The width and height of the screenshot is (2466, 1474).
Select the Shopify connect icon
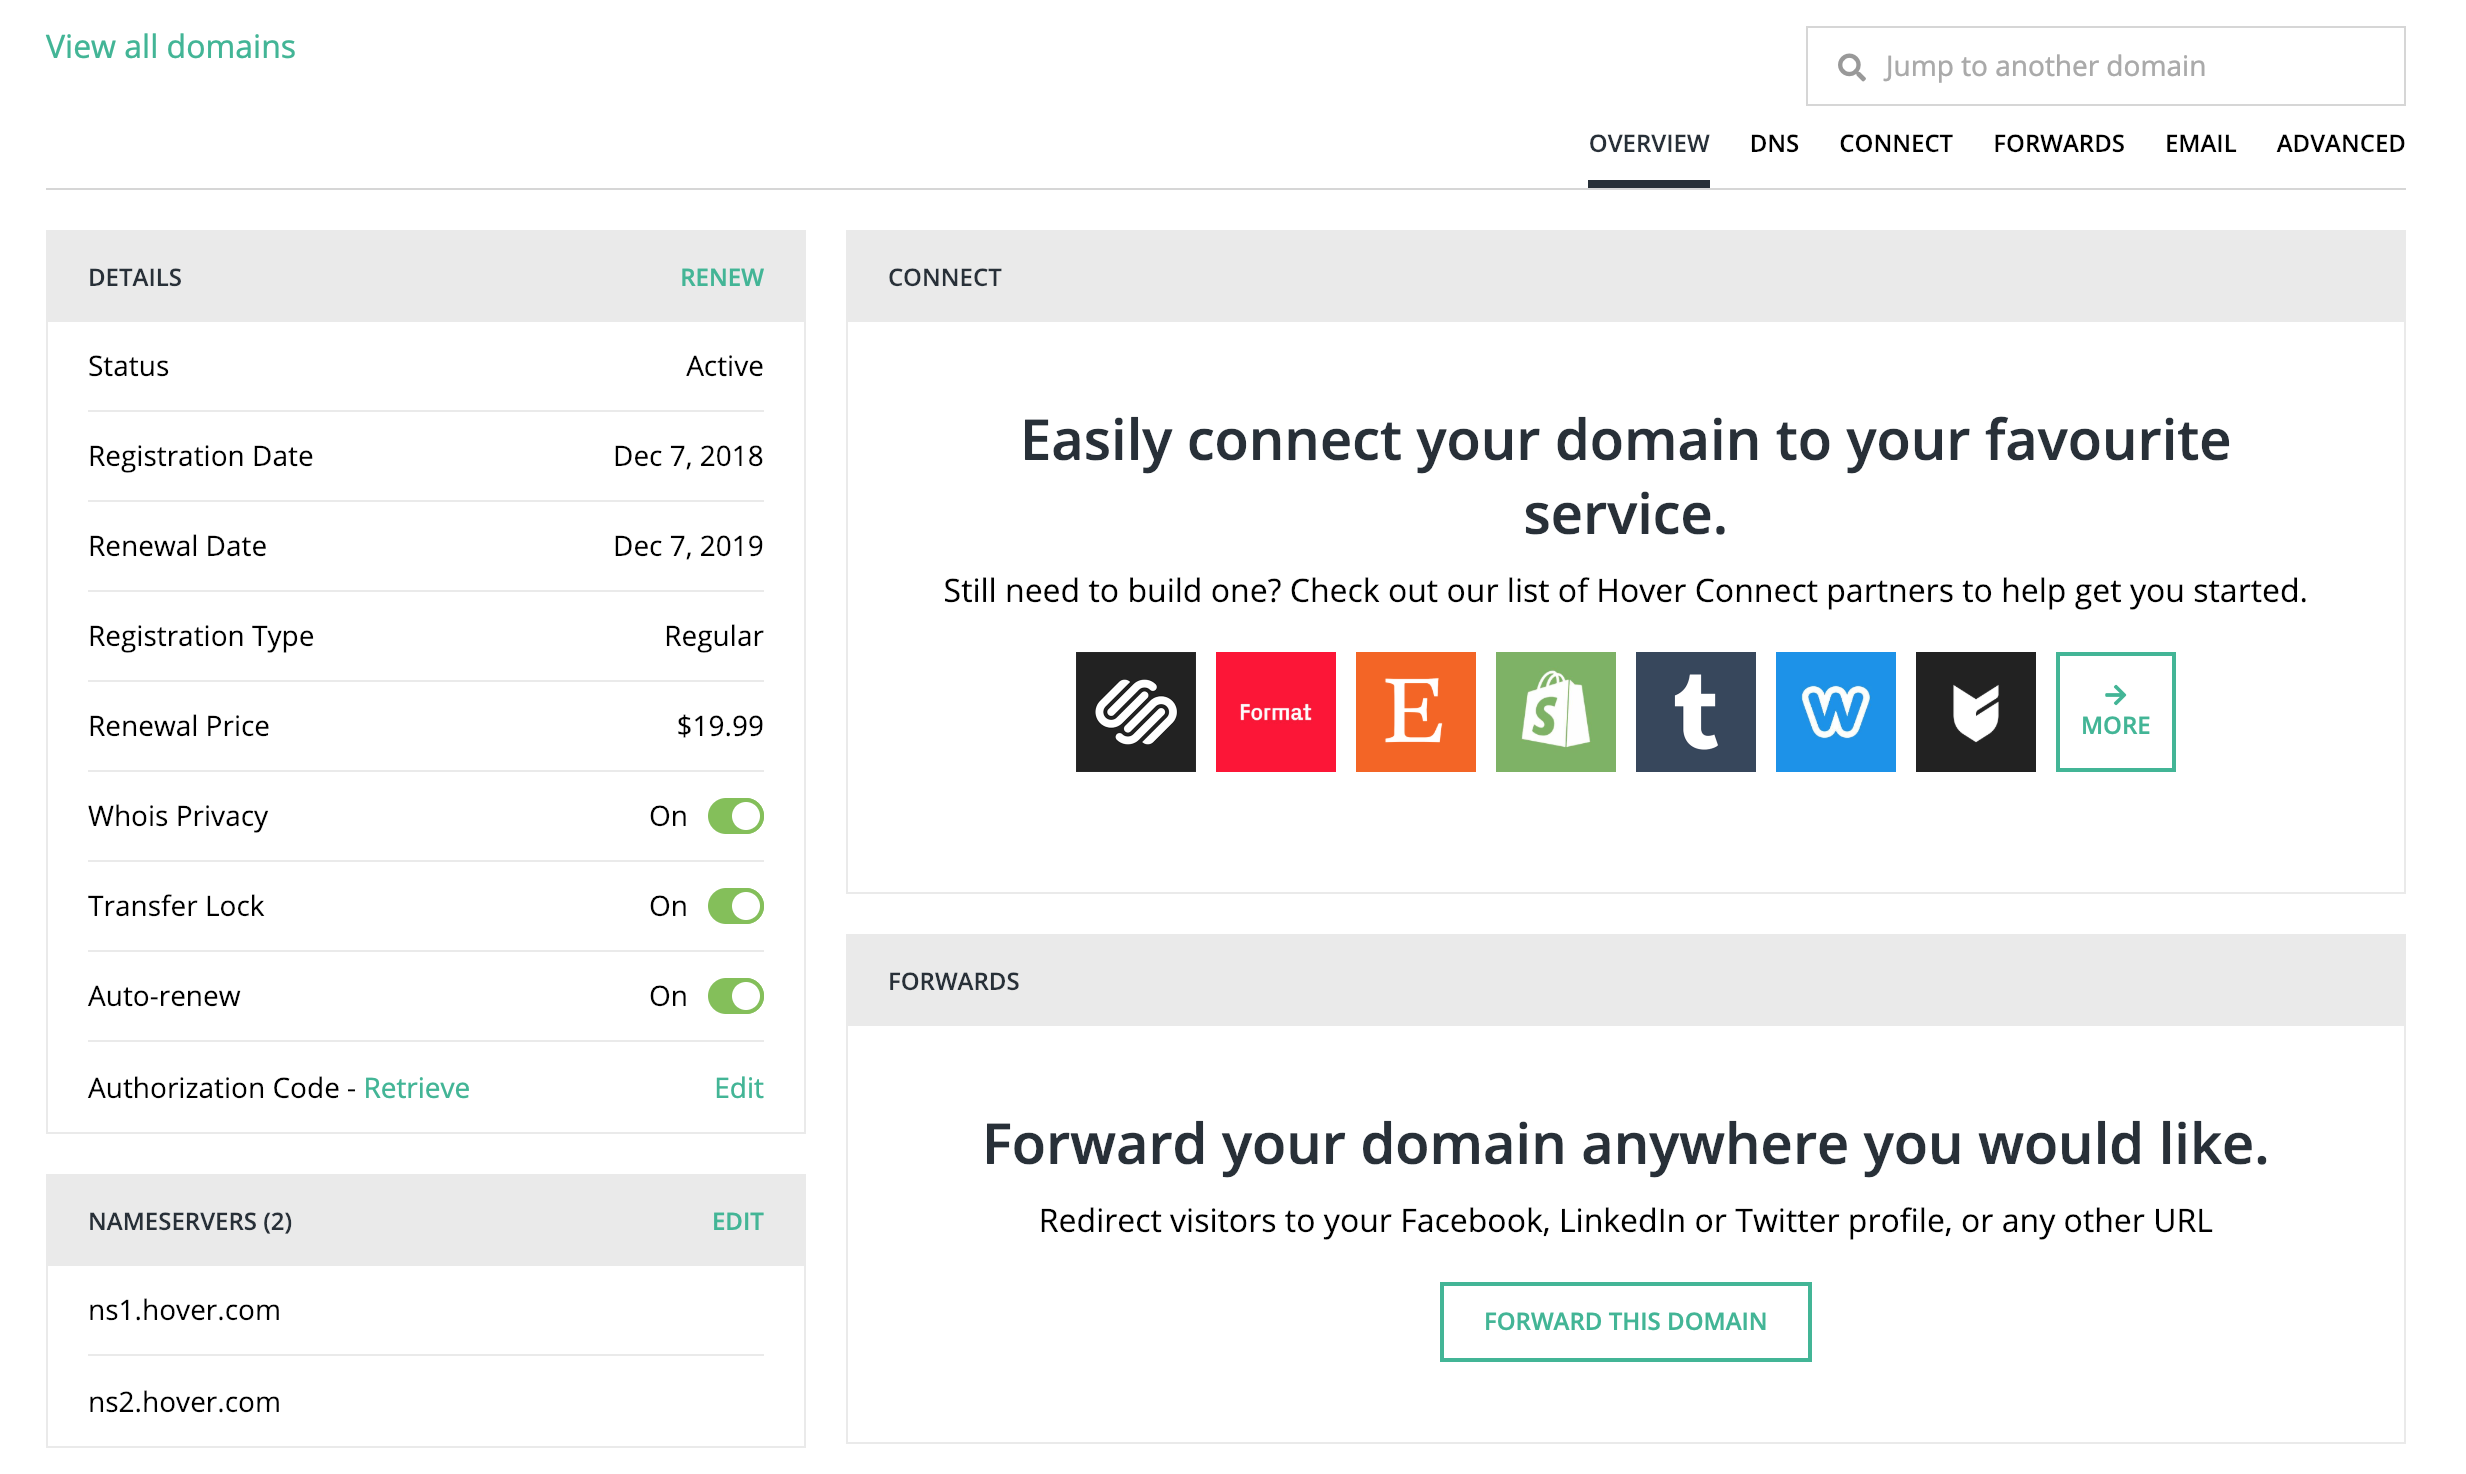click(x=1556, y=711)
